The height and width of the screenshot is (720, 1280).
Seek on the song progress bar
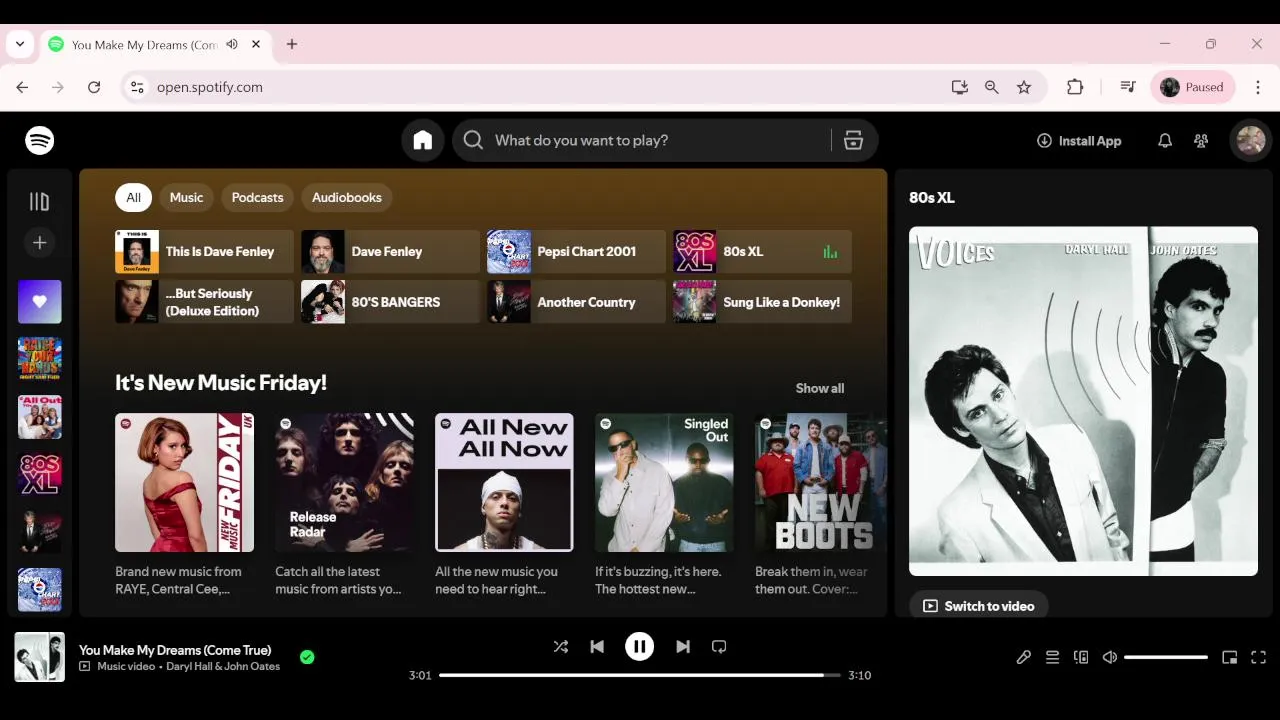tap(639, 675)
